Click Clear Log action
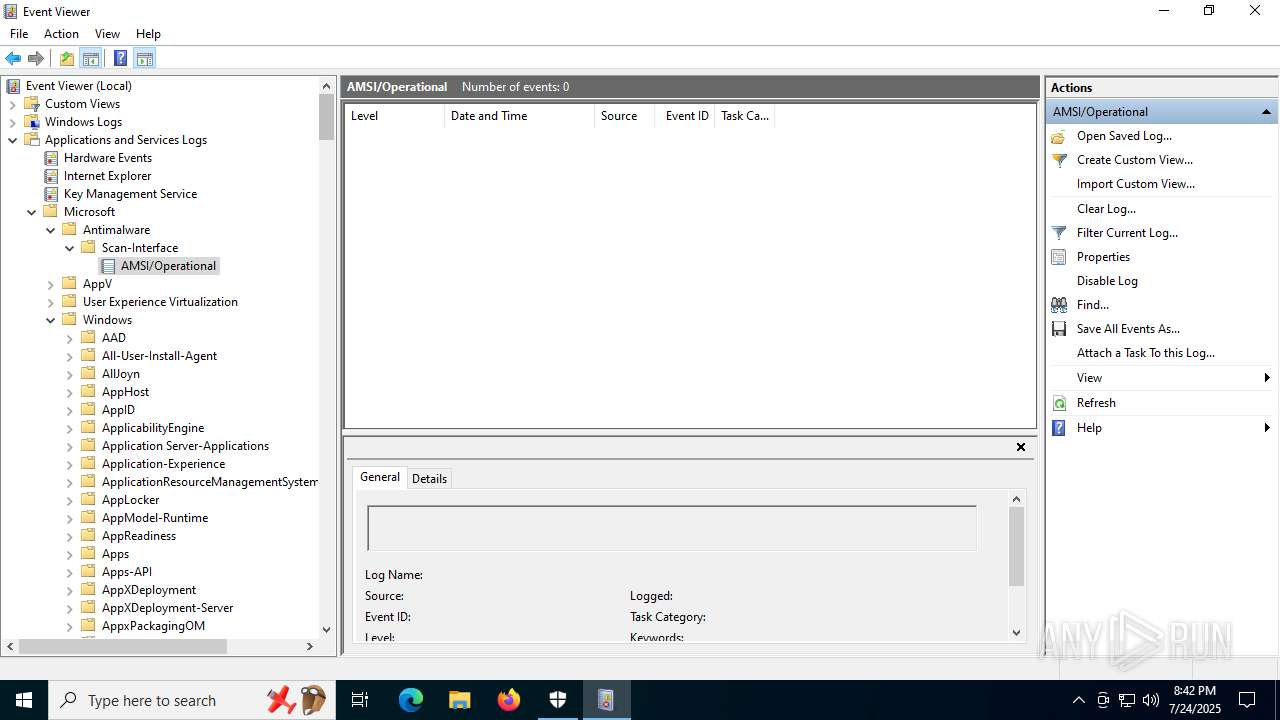 pos(1106,209)
